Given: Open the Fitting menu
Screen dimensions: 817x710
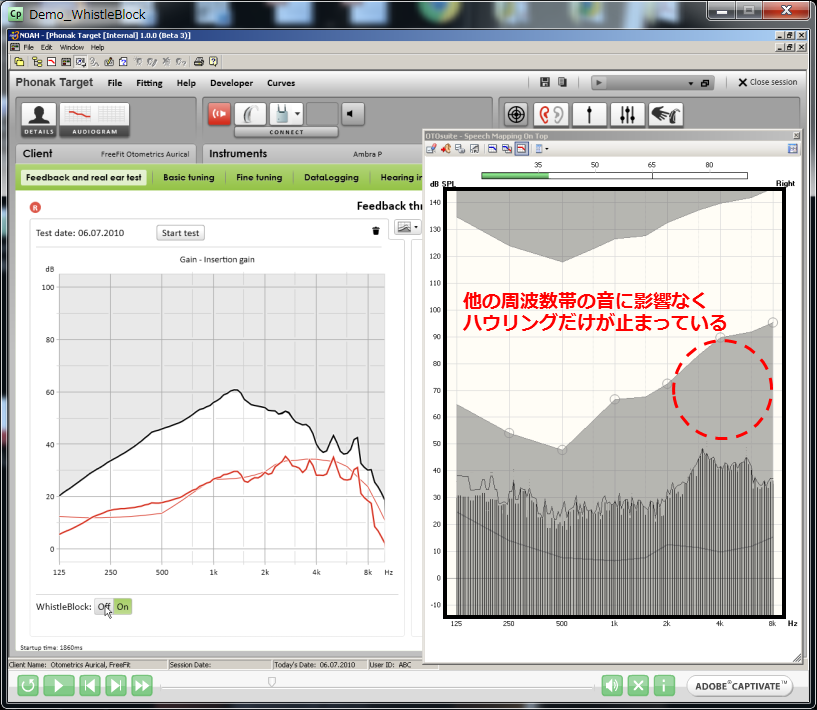Looking at the screenshot, I should [149, 83].
